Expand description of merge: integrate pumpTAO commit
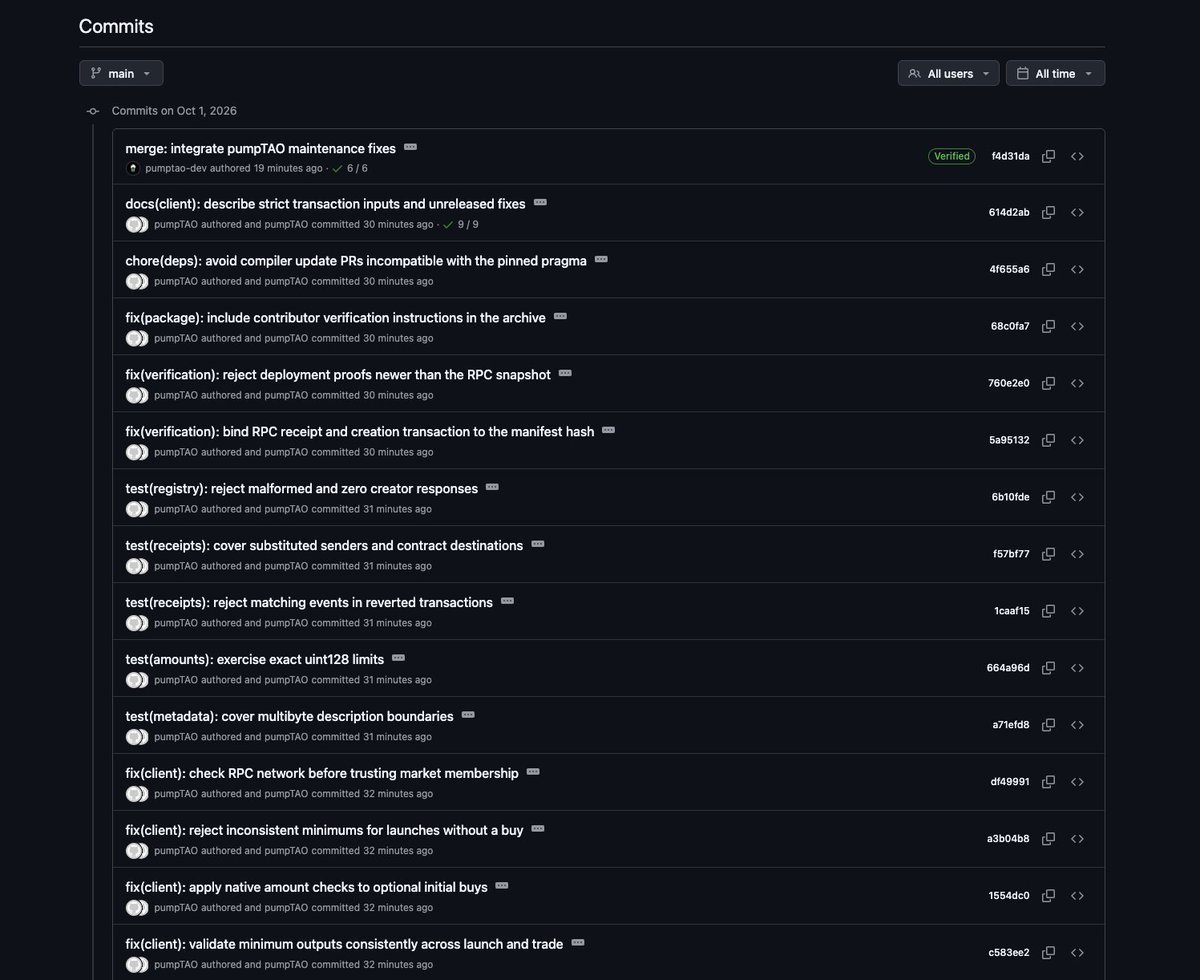Image resolution: width=1200 pixels, height=980 pixels. 410,147
